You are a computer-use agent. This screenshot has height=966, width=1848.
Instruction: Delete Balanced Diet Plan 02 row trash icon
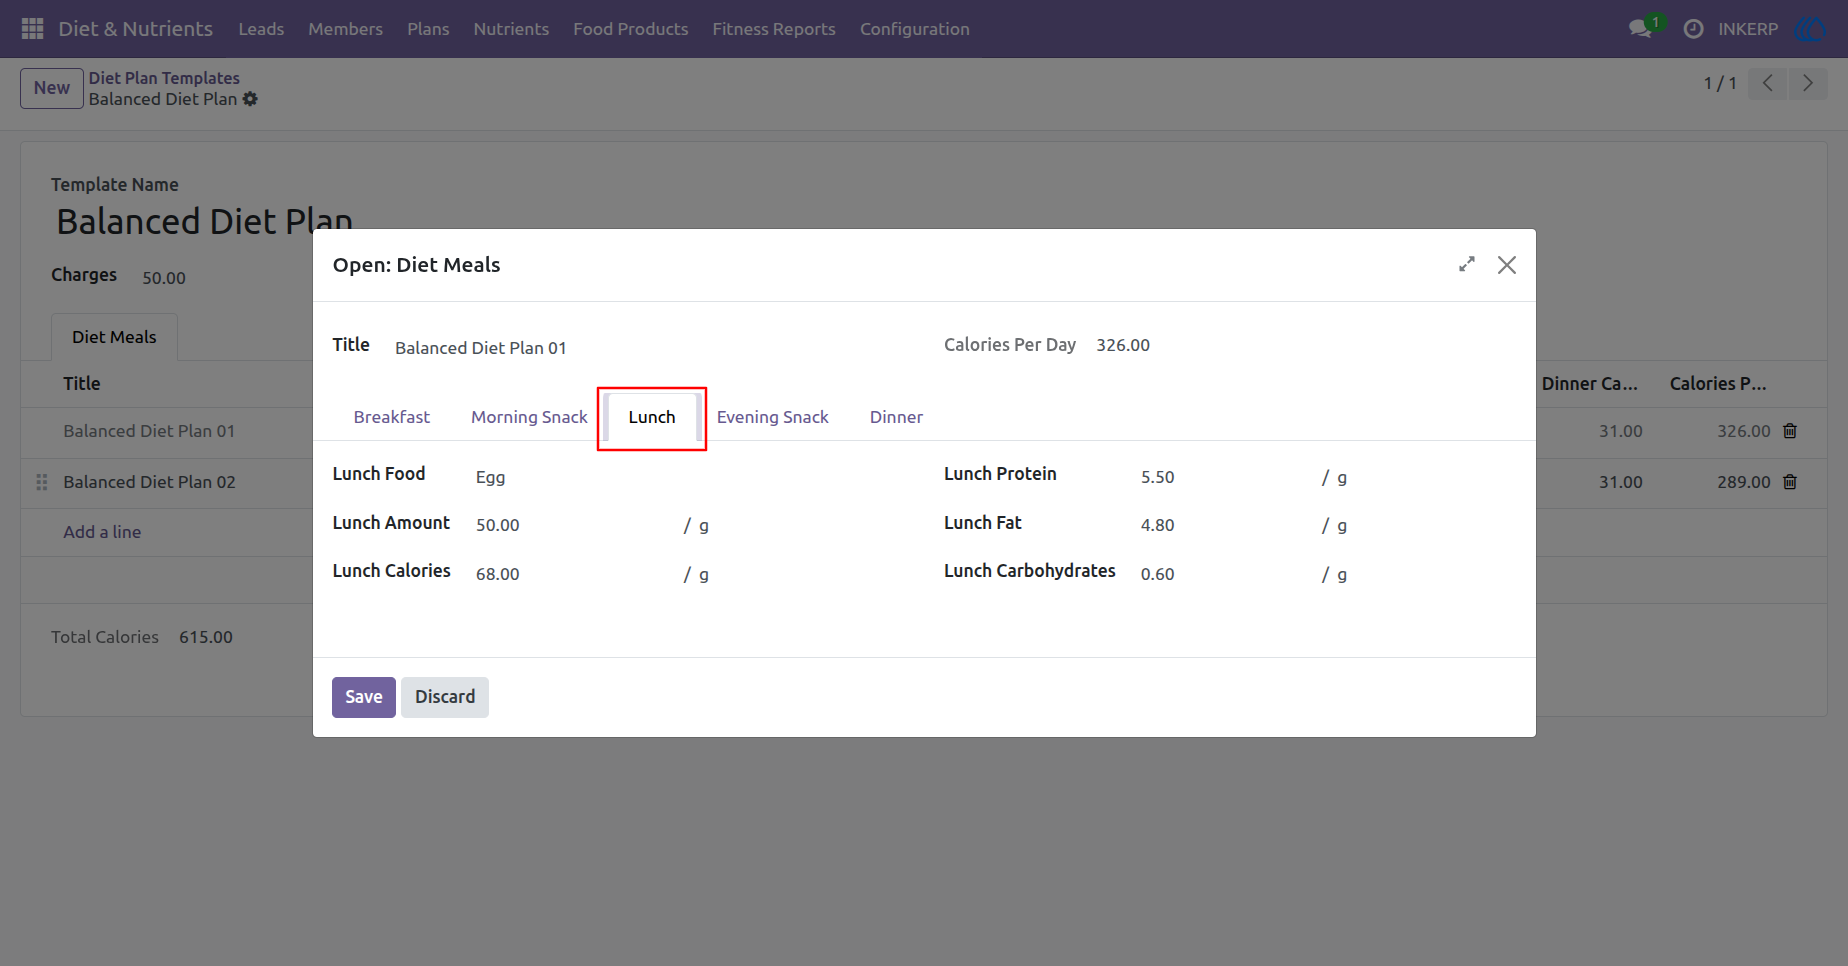(1790, 482)
